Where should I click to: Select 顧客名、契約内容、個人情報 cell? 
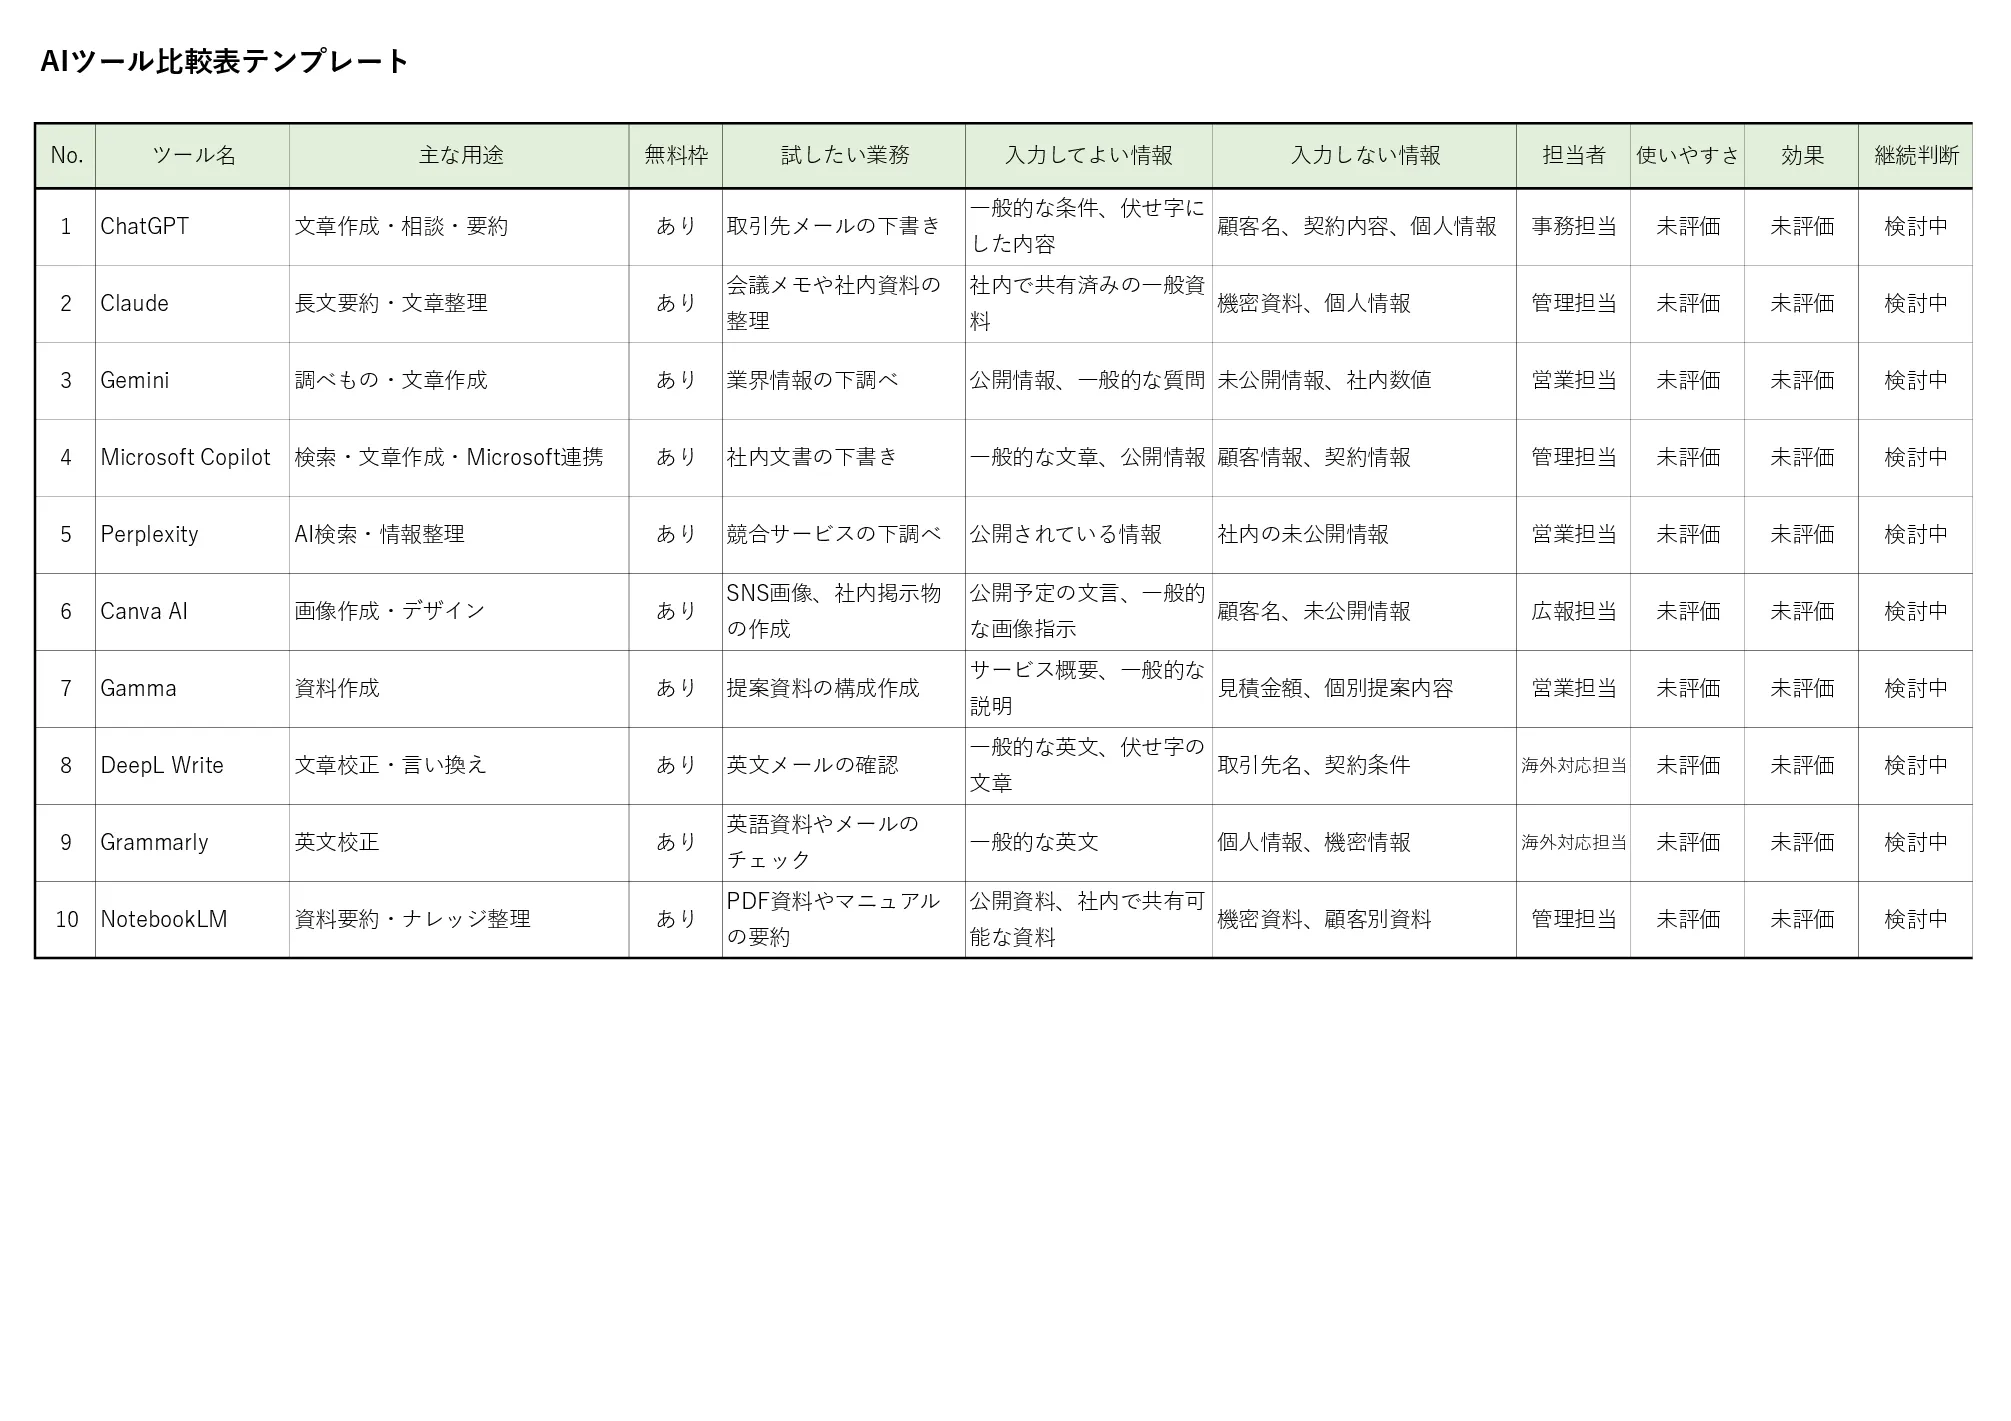[x=1365, y=227]
